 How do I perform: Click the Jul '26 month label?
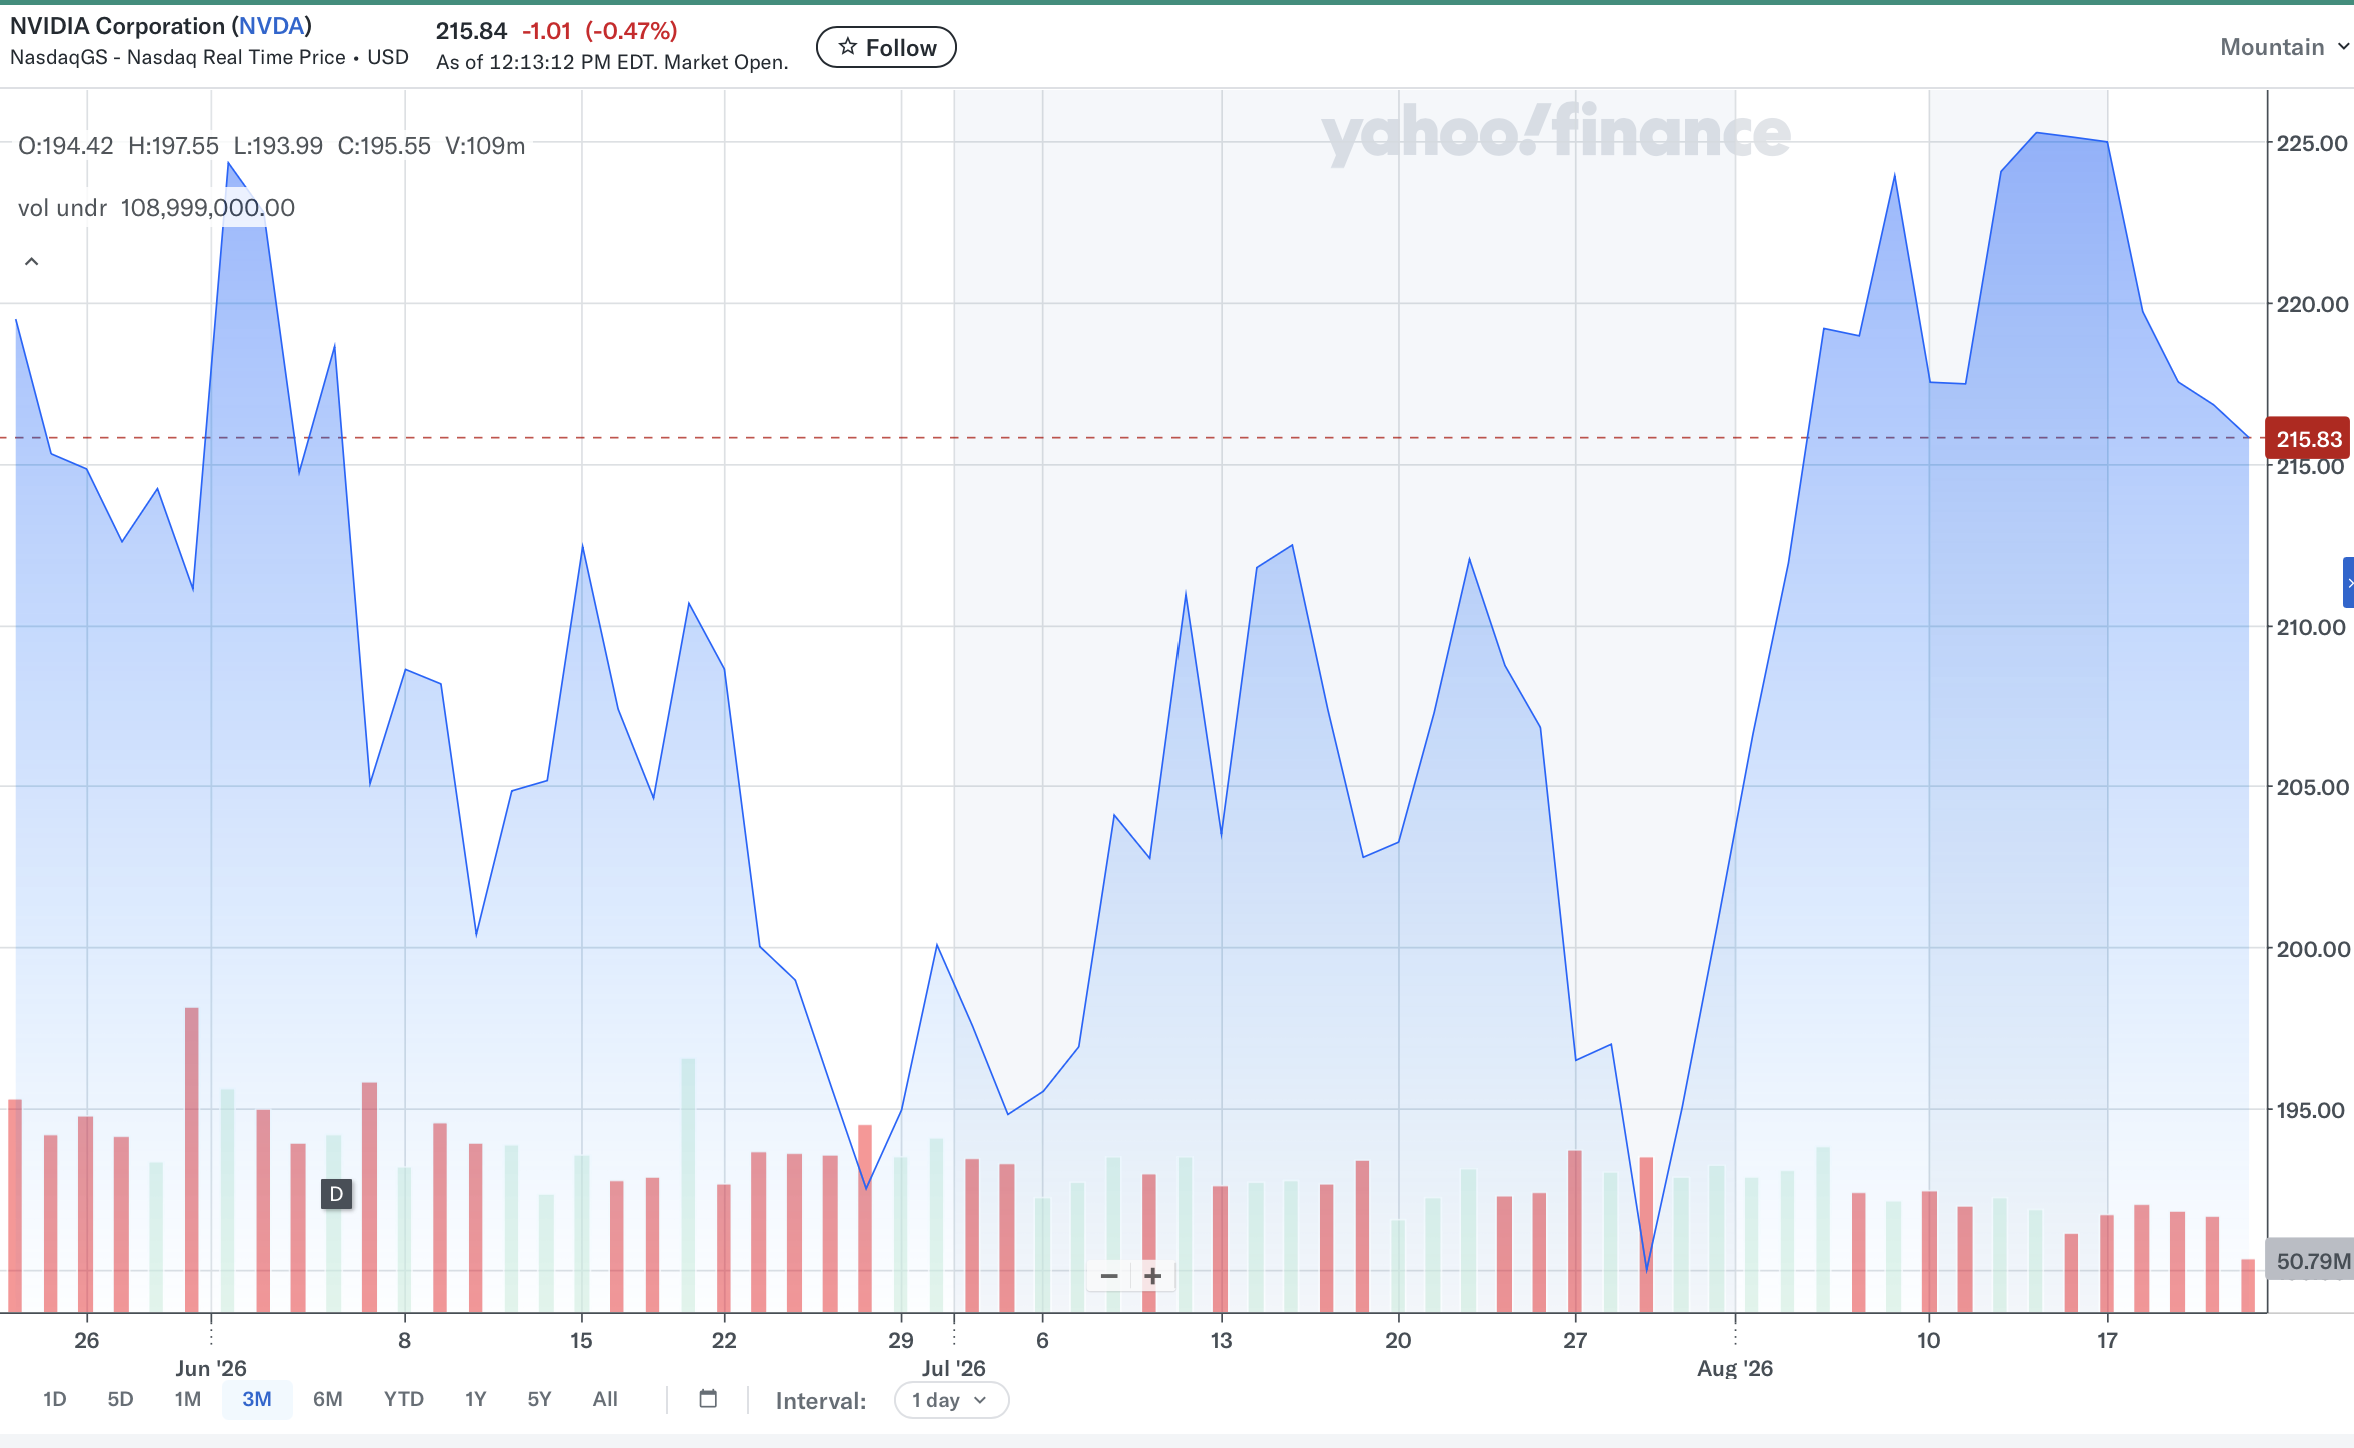[954, 1368]
